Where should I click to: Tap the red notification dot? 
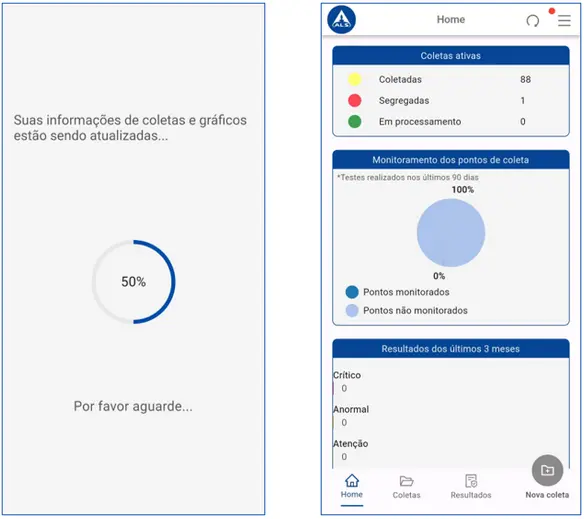click(x=552, y=11)
